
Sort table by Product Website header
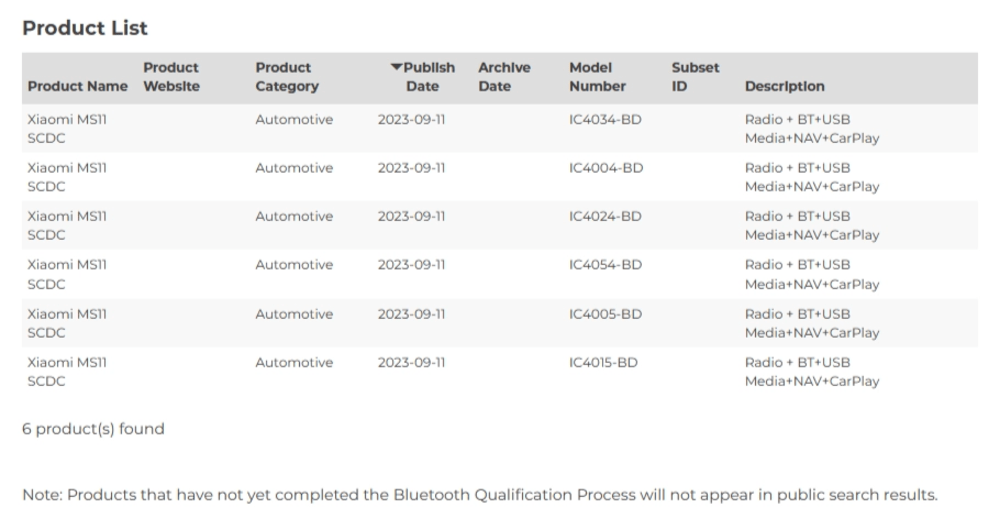tap(171, 77)
